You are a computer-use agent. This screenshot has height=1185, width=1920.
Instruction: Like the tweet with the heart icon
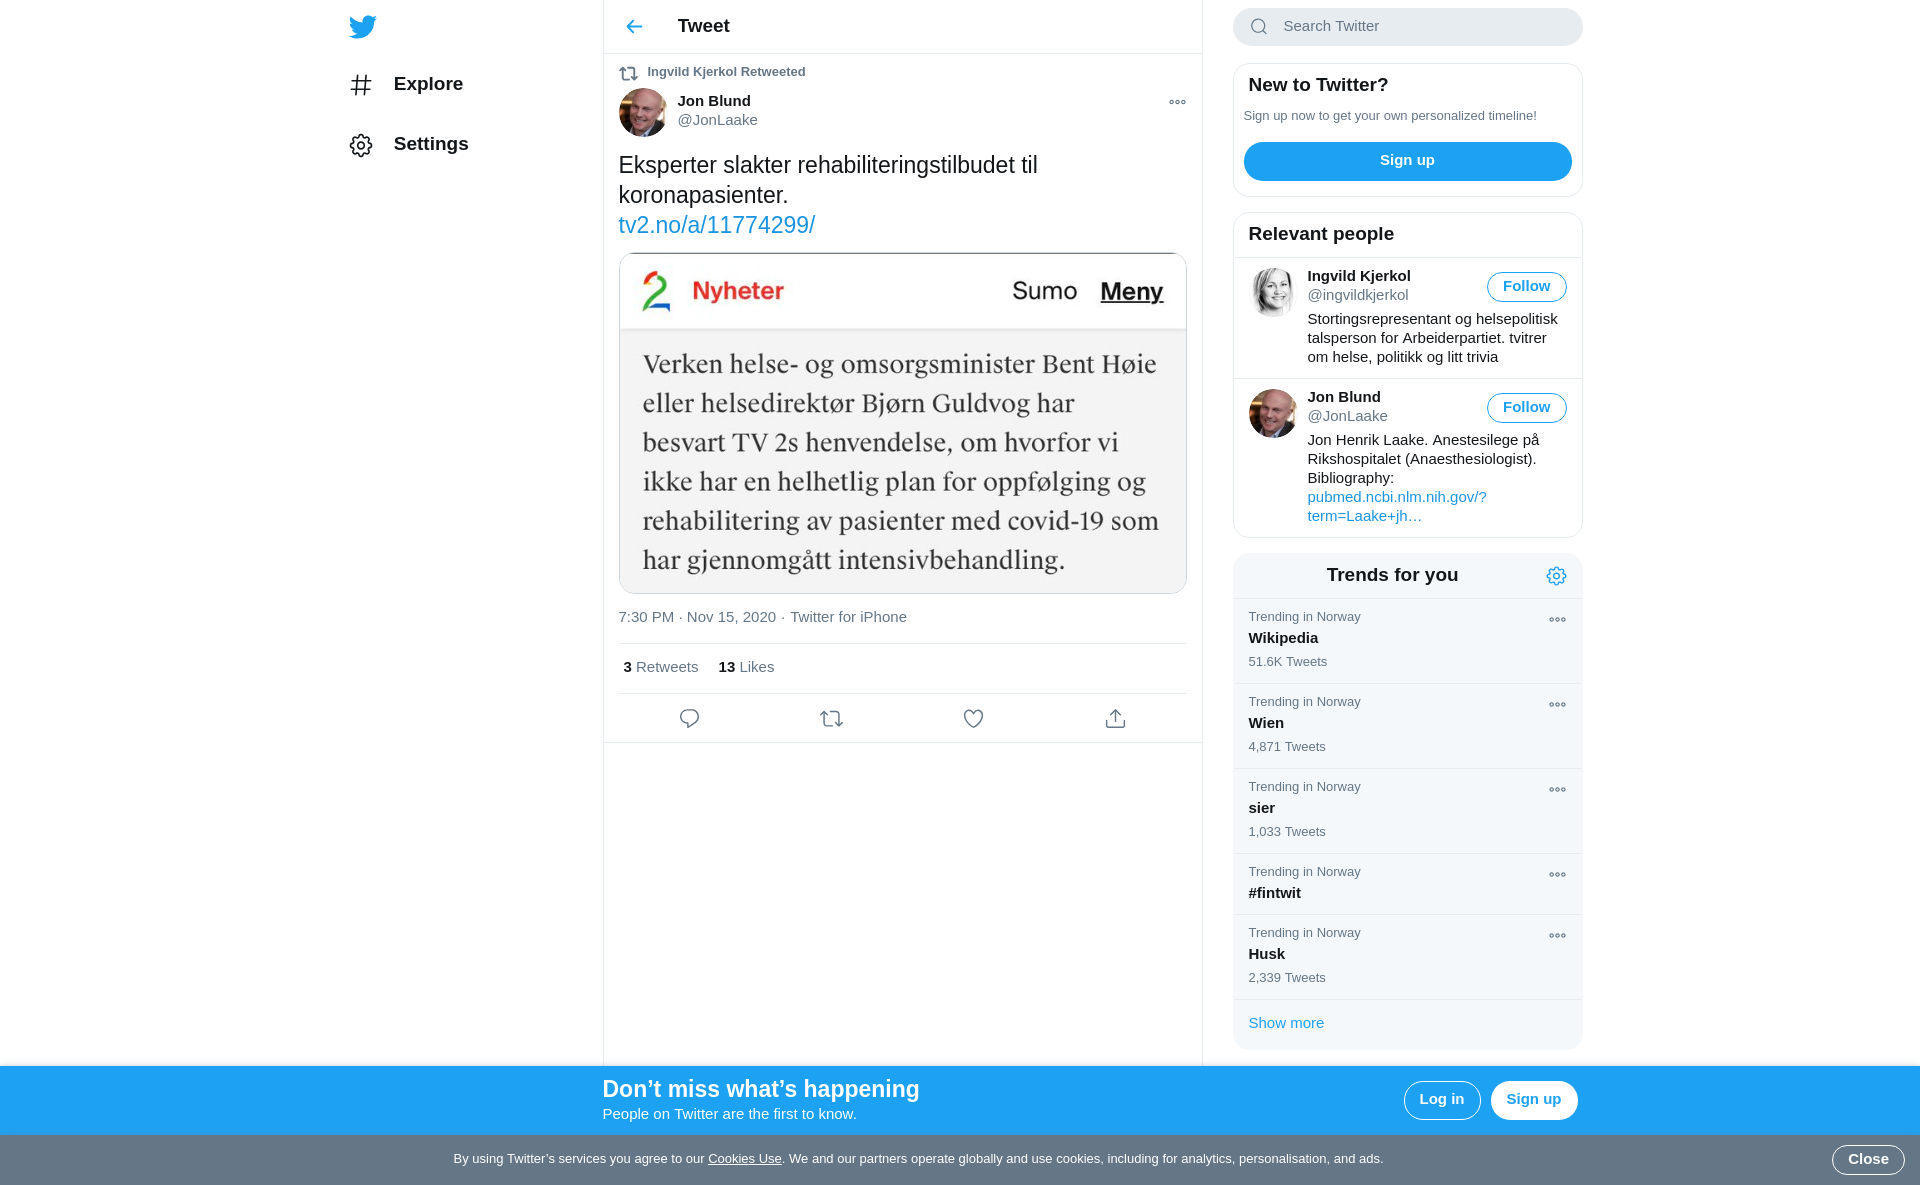[x=973, y=718]
